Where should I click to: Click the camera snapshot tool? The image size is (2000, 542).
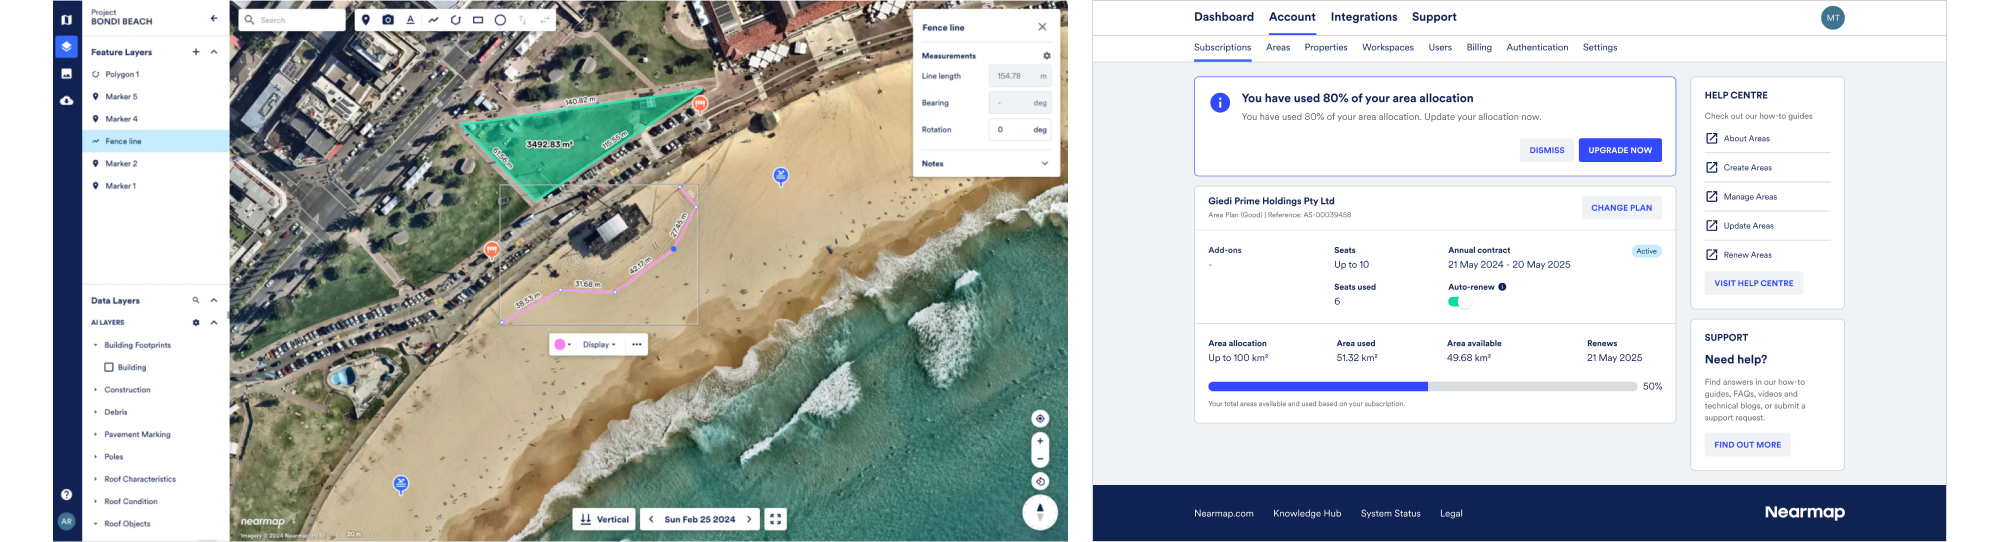[x=388, y=20]
